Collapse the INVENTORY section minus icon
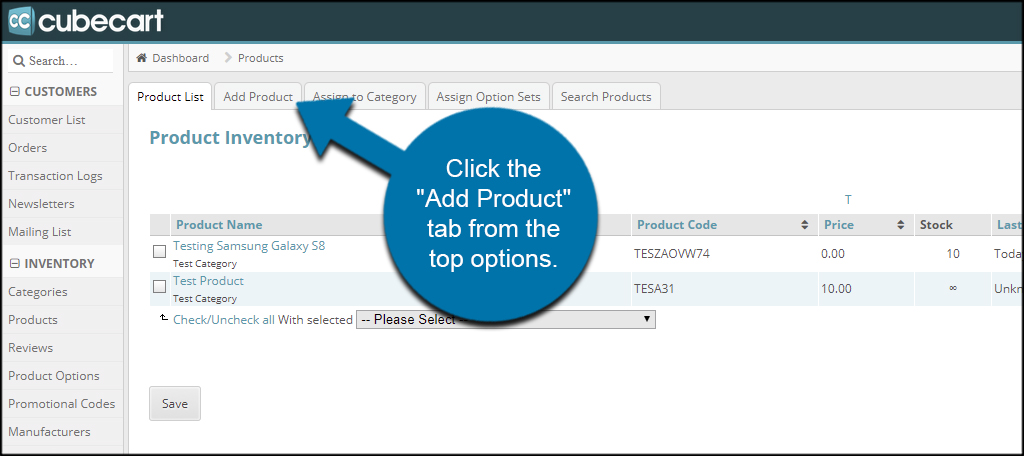The image size is (1024, 456). pos(15,263)
